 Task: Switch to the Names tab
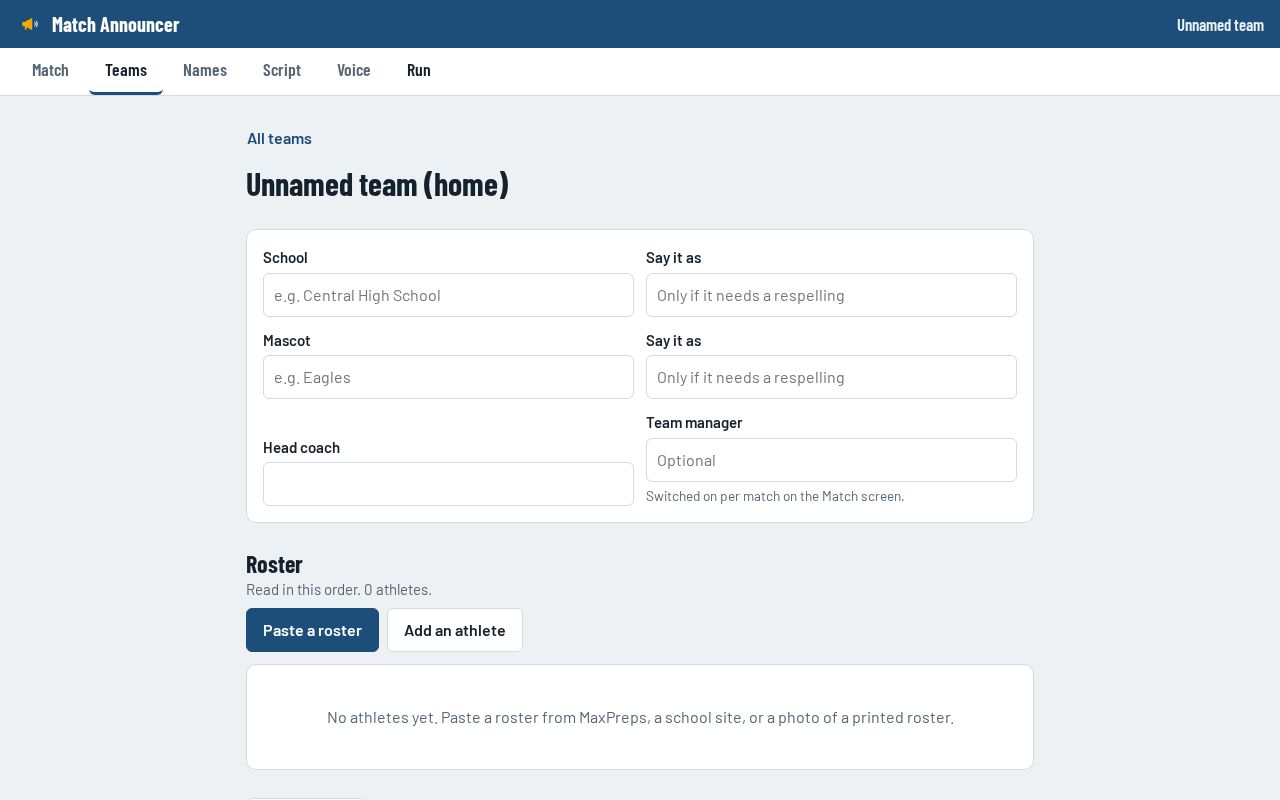pos(205,70)
